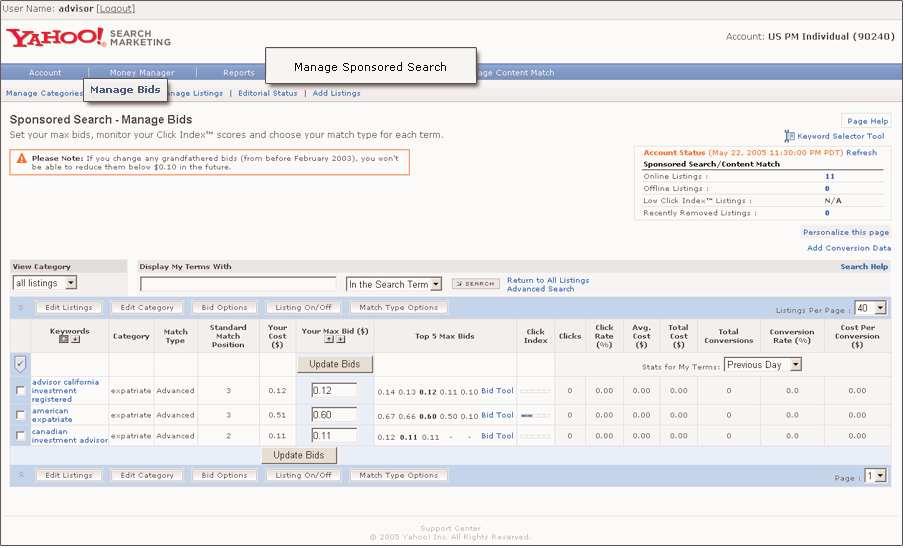Click the Yahoo! Search Marketing logo
The width and height of the screenshot is (905, 548).
click(x=88, y=38)
